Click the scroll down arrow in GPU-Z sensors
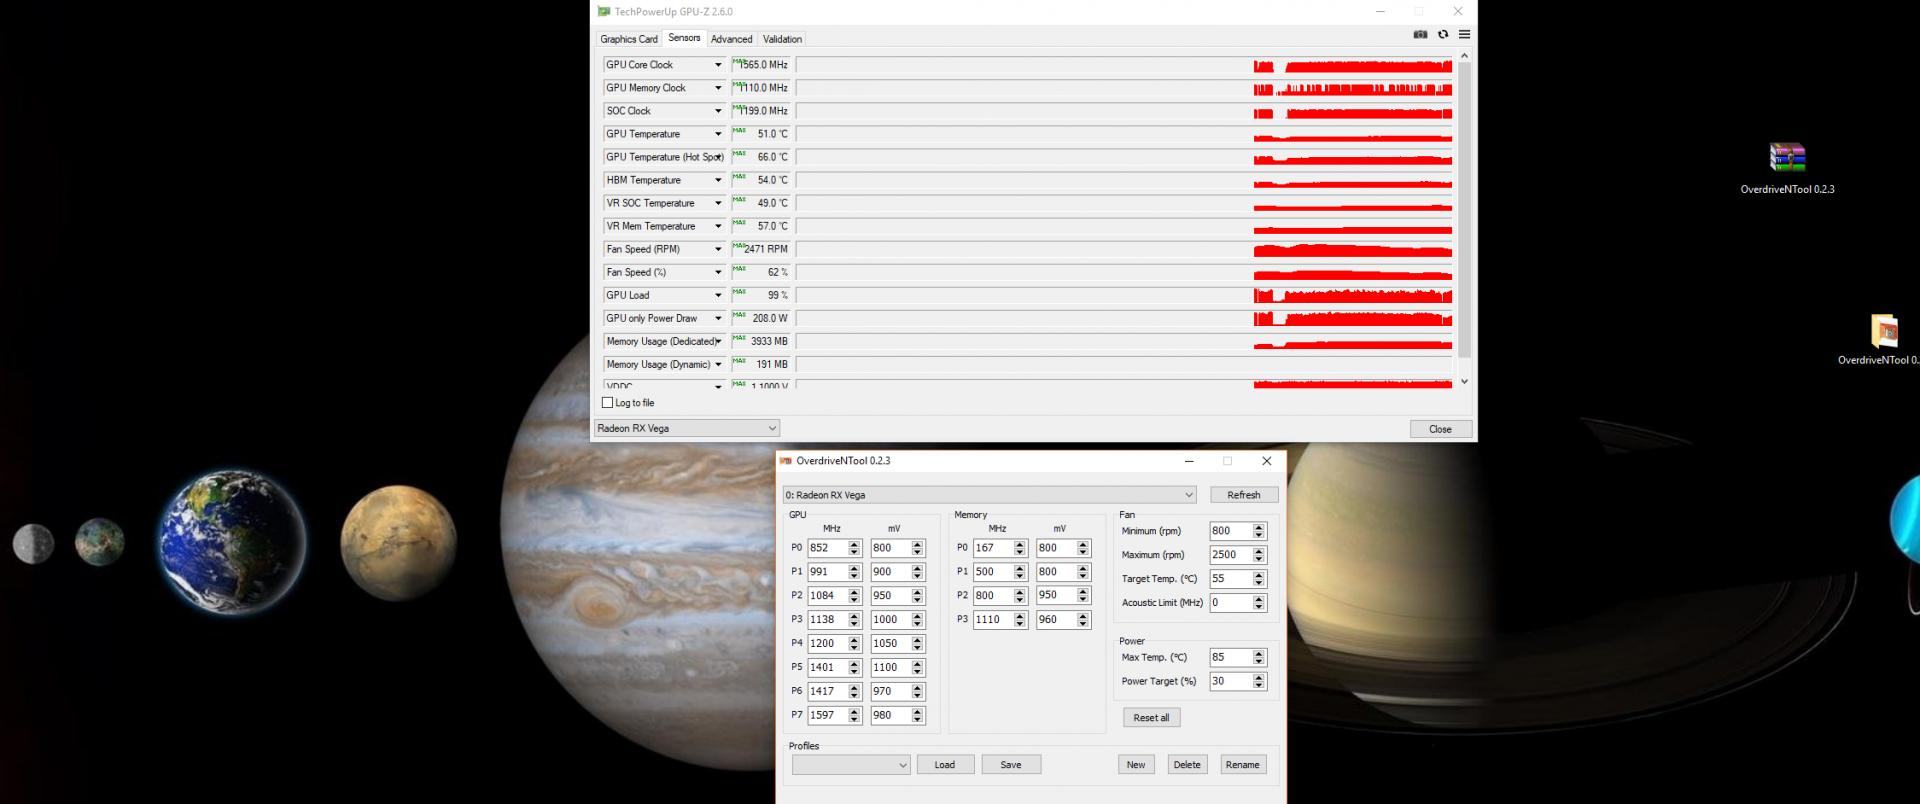Image resolution: width=1920 pixels, height=804 pixels. coord(1465,381)
